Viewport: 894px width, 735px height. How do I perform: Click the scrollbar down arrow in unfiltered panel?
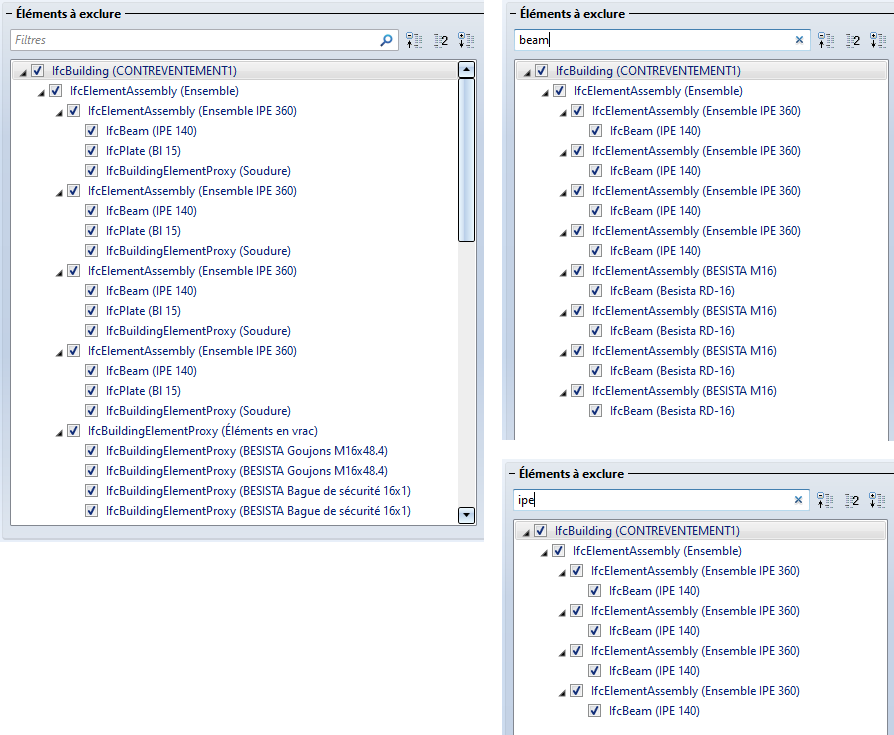pyautogui.click(x=466, y=515)
